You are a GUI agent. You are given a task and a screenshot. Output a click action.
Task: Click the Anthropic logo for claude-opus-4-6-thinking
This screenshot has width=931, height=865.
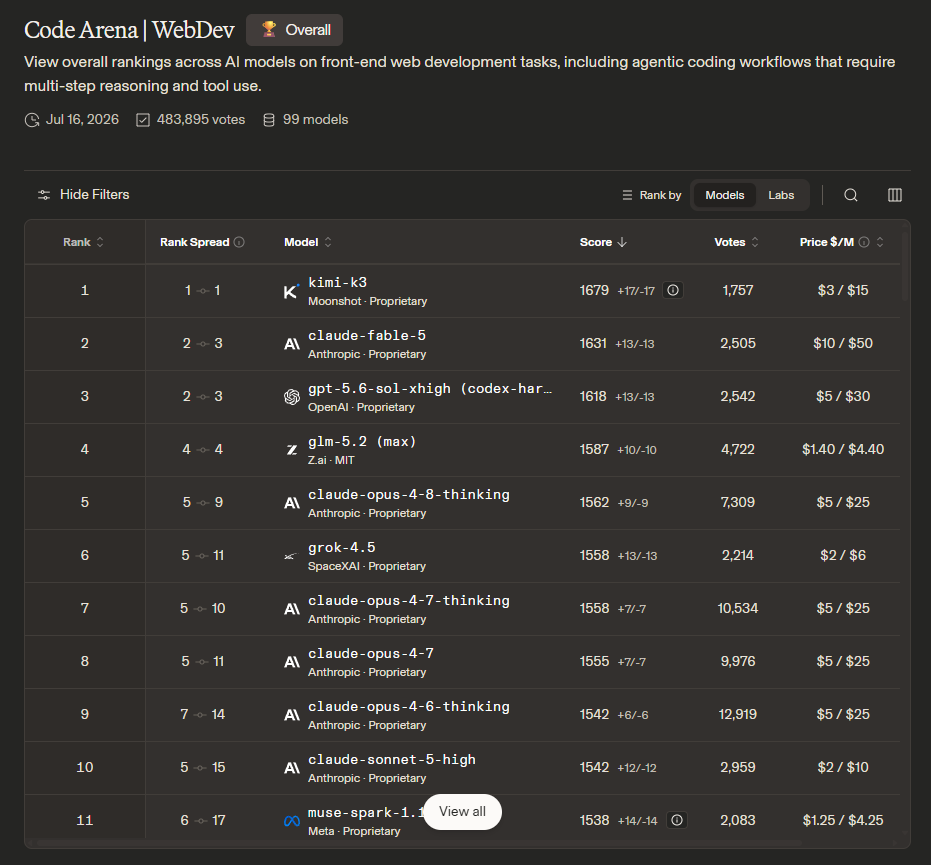tap(292, 715)
